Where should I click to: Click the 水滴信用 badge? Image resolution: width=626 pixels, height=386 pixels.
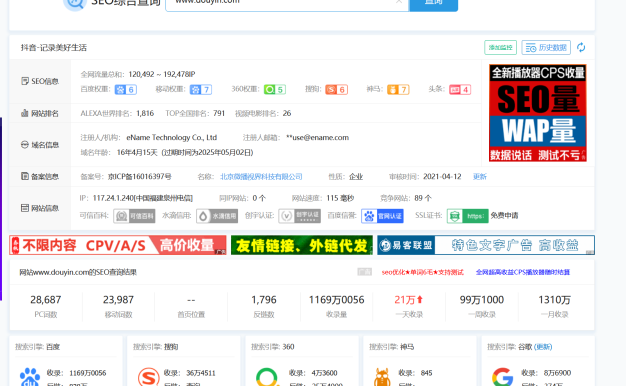tap(217, 216)
